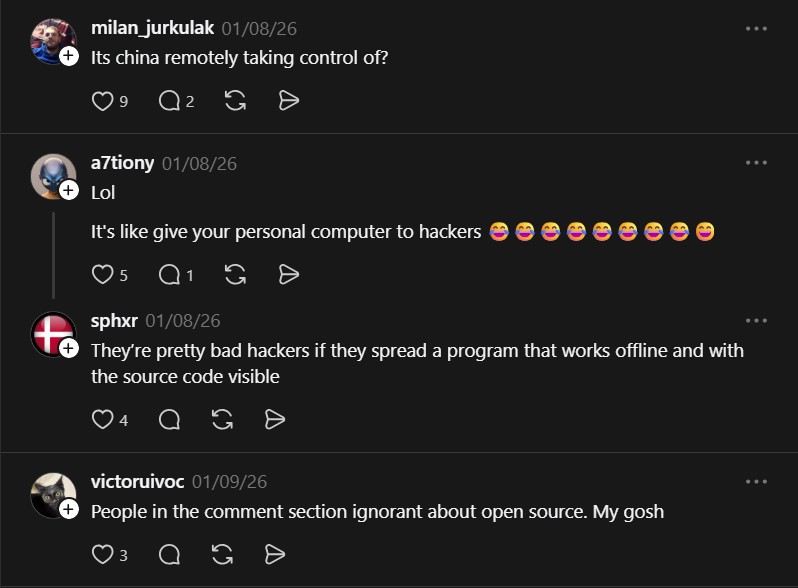
Task: Visit sphxr's profile via username link
Action: coord(114,321)
